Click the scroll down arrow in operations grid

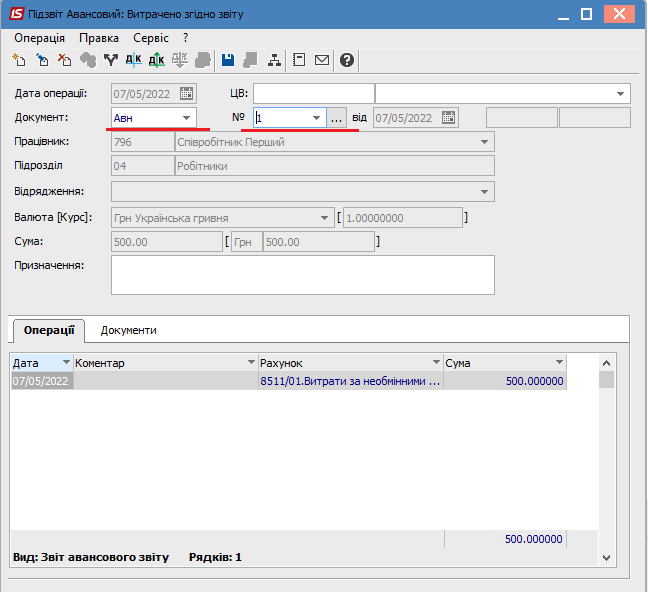coord(606,558)
